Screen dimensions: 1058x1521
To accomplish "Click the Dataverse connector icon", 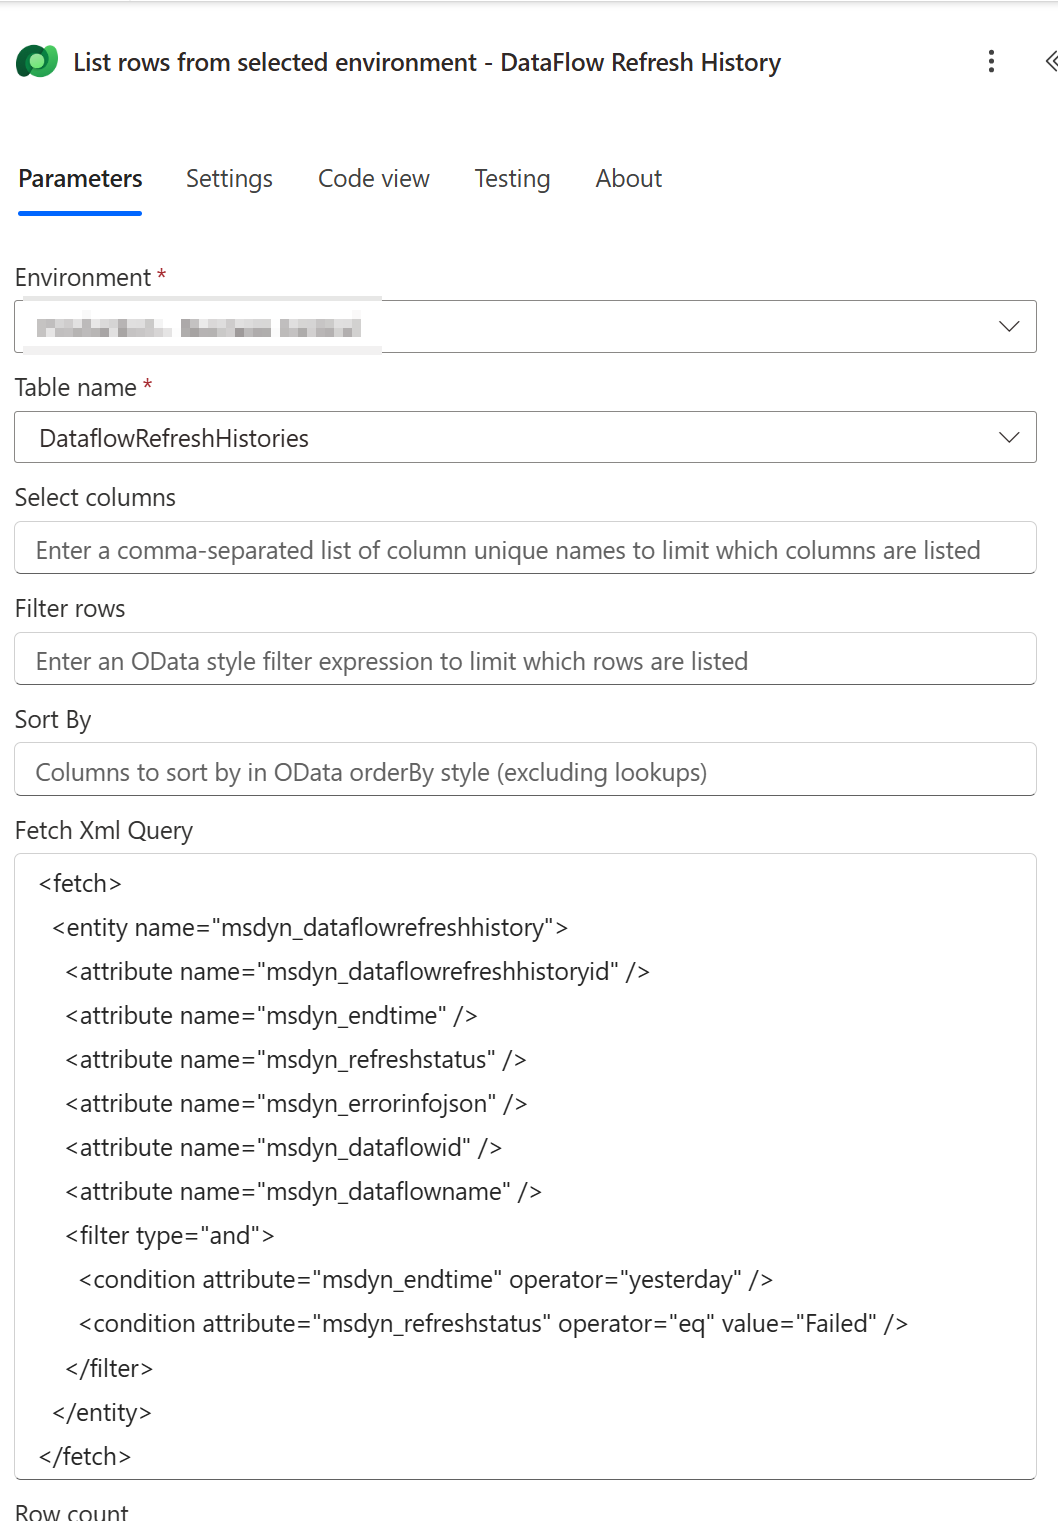I will [x=37, y=62].
